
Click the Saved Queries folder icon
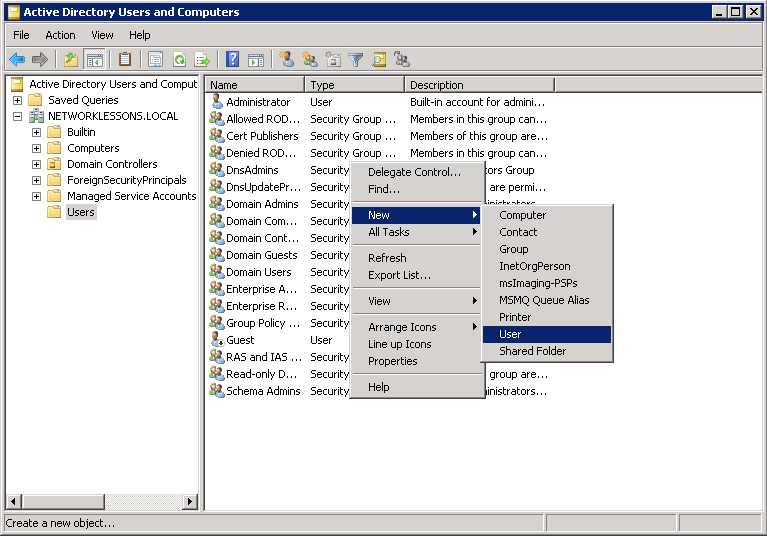(x=35, y=100)
